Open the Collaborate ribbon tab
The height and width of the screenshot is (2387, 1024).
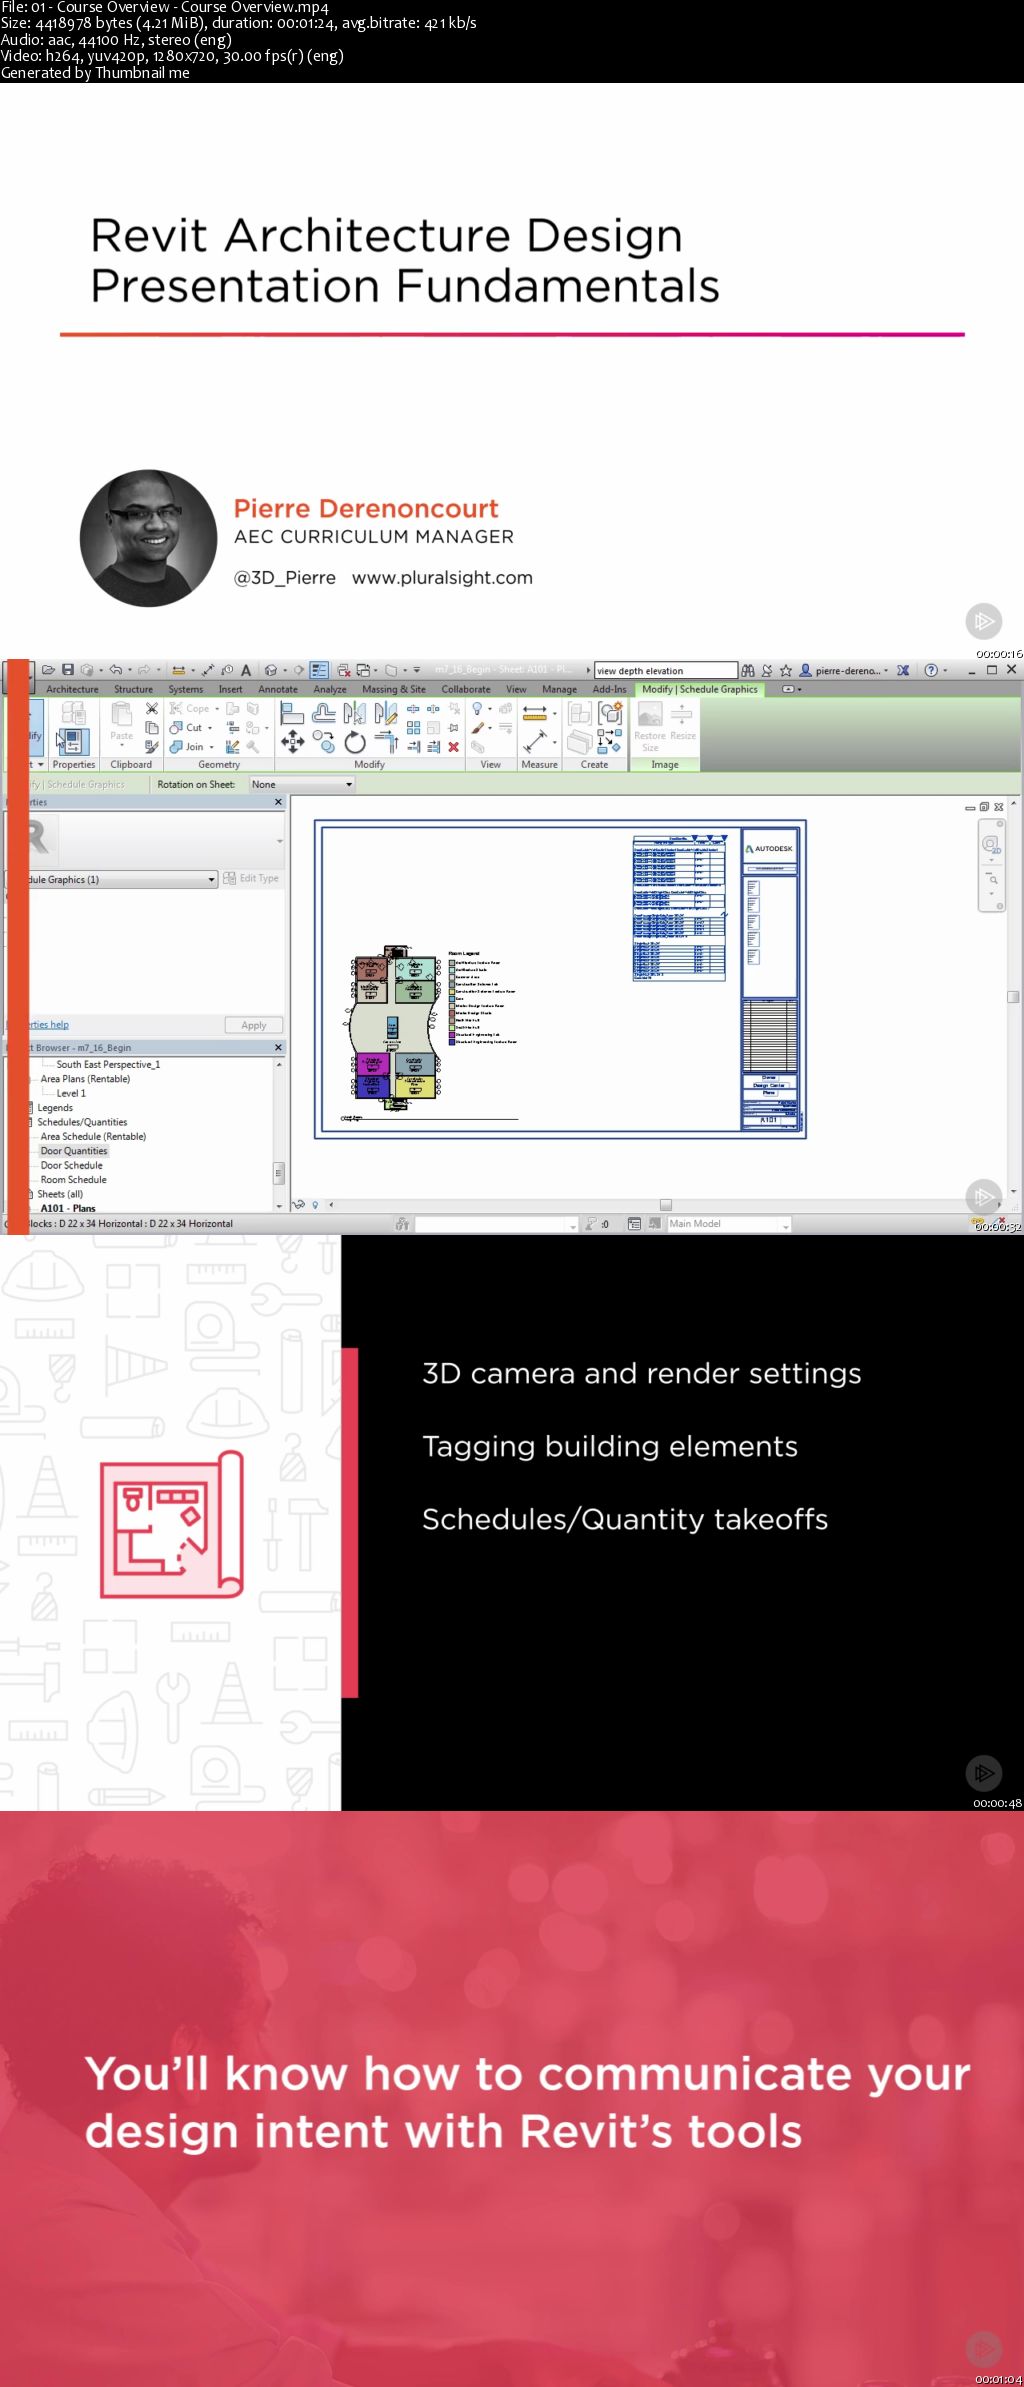pyautogui.click(x=466, y=690)
